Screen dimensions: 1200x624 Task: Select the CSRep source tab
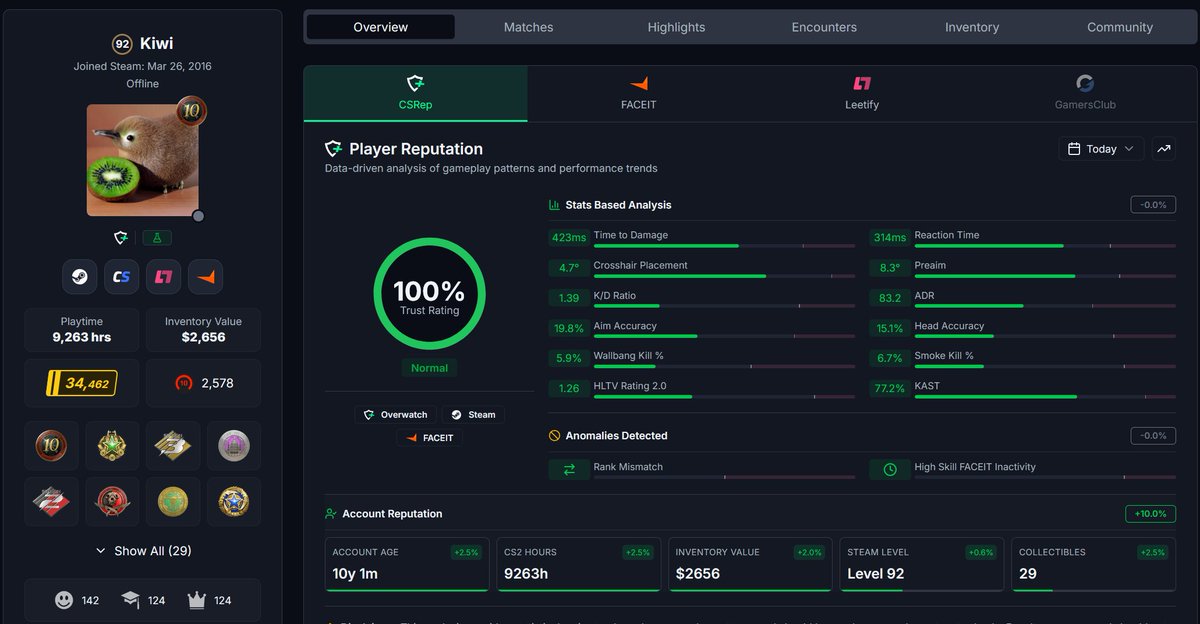(415, 93)
